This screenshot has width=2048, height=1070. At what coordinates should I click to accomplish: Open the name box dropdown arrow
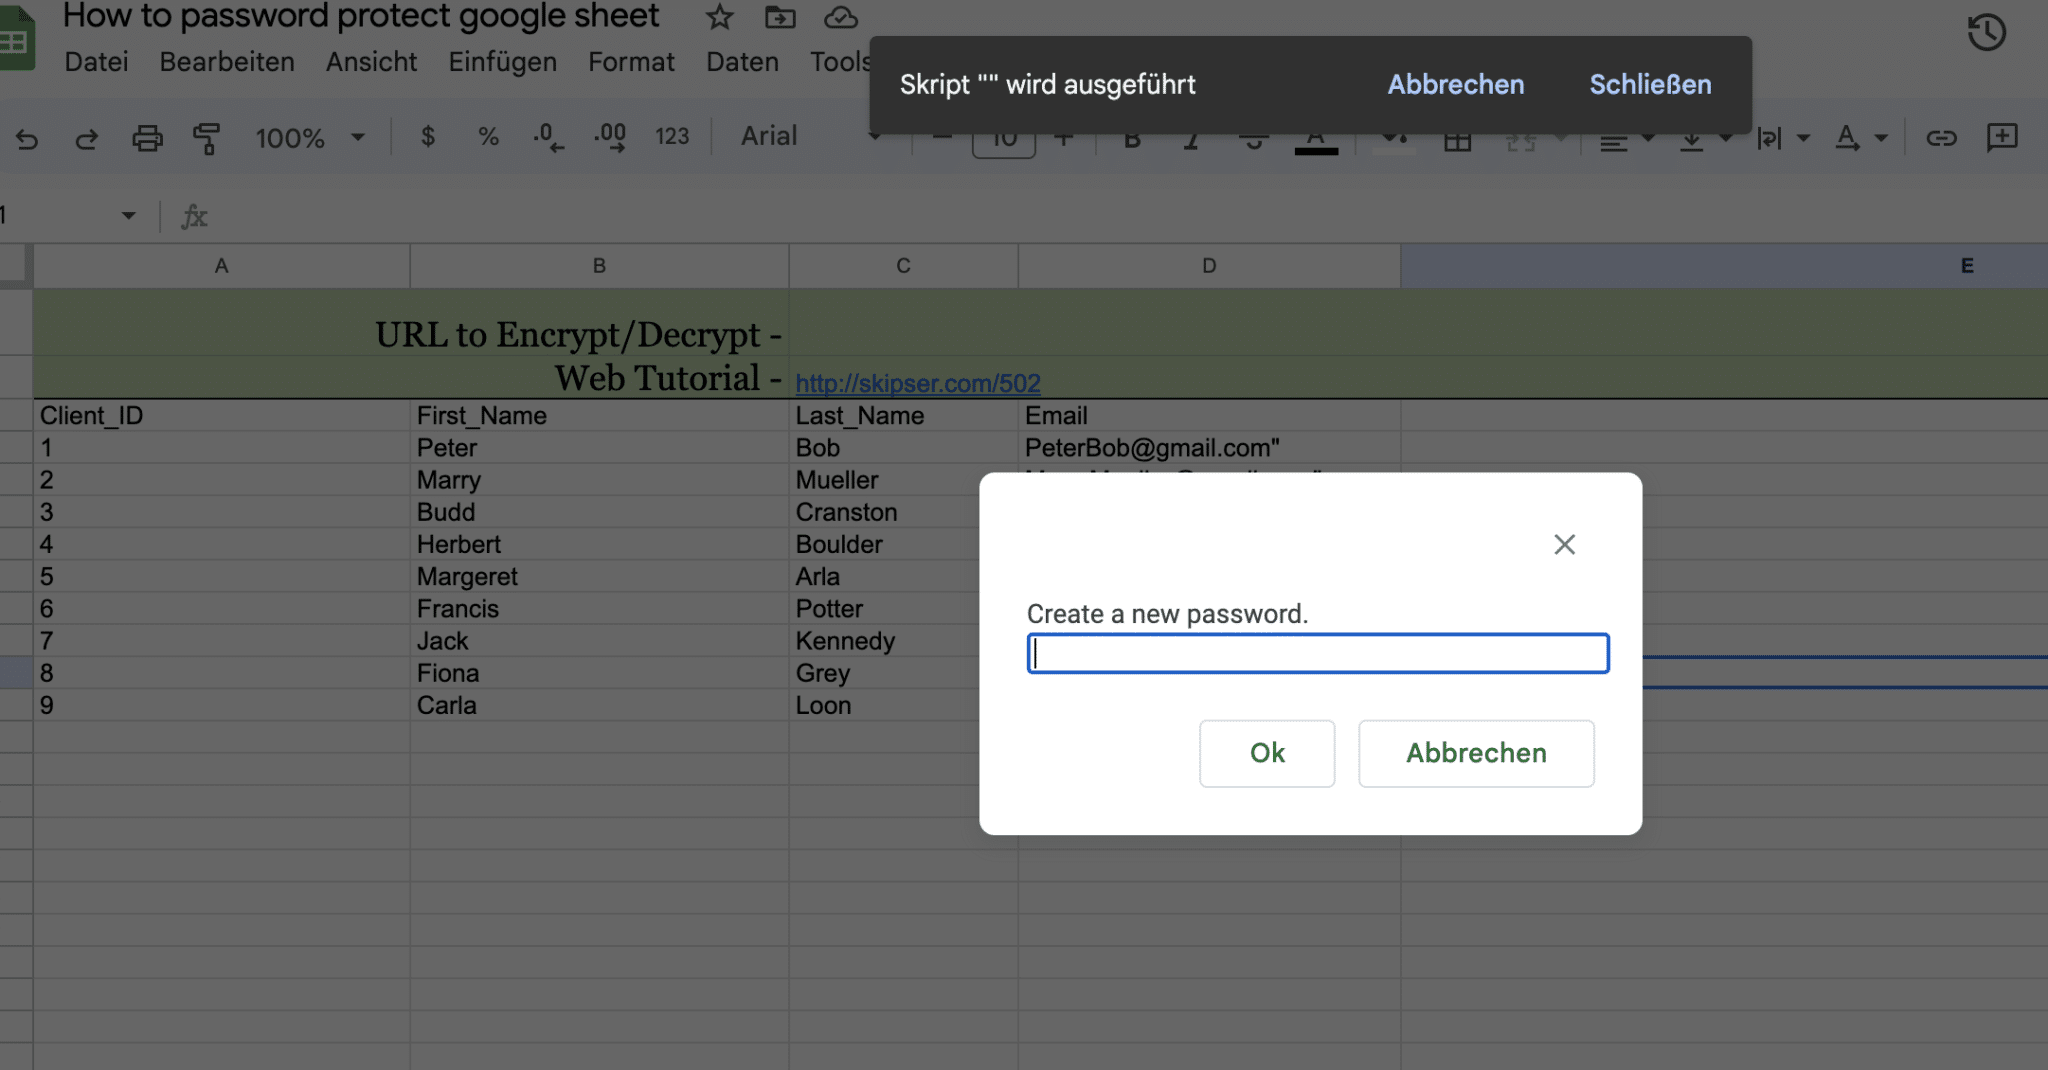[x=128, y=216]
